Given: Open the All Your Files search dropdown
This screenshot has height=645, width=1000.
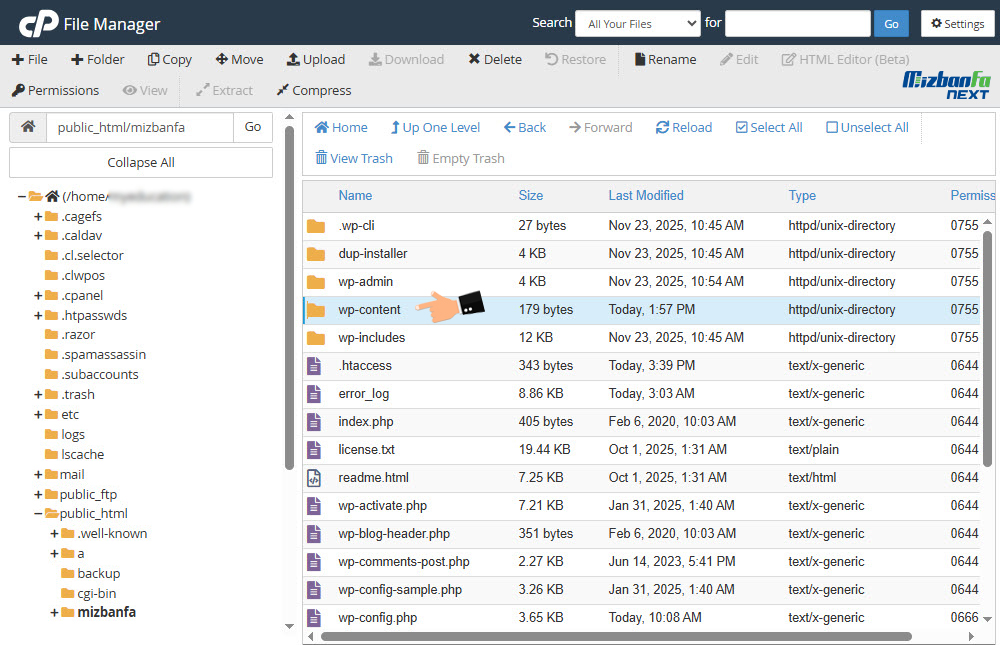Looking at the screenshot, I should coord(642,24).
